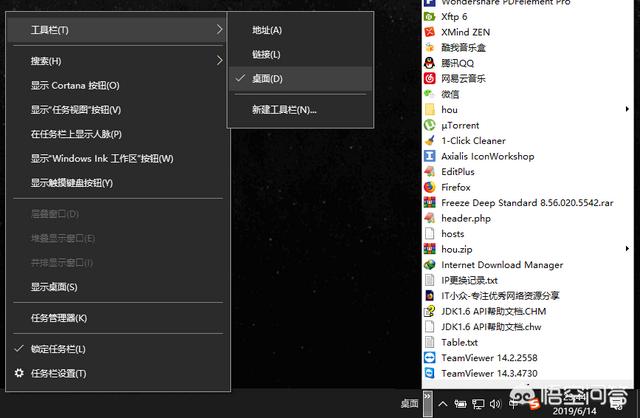
Task: Open 任务栏设置(T) taskbar settings
Action: click(58, 373)
